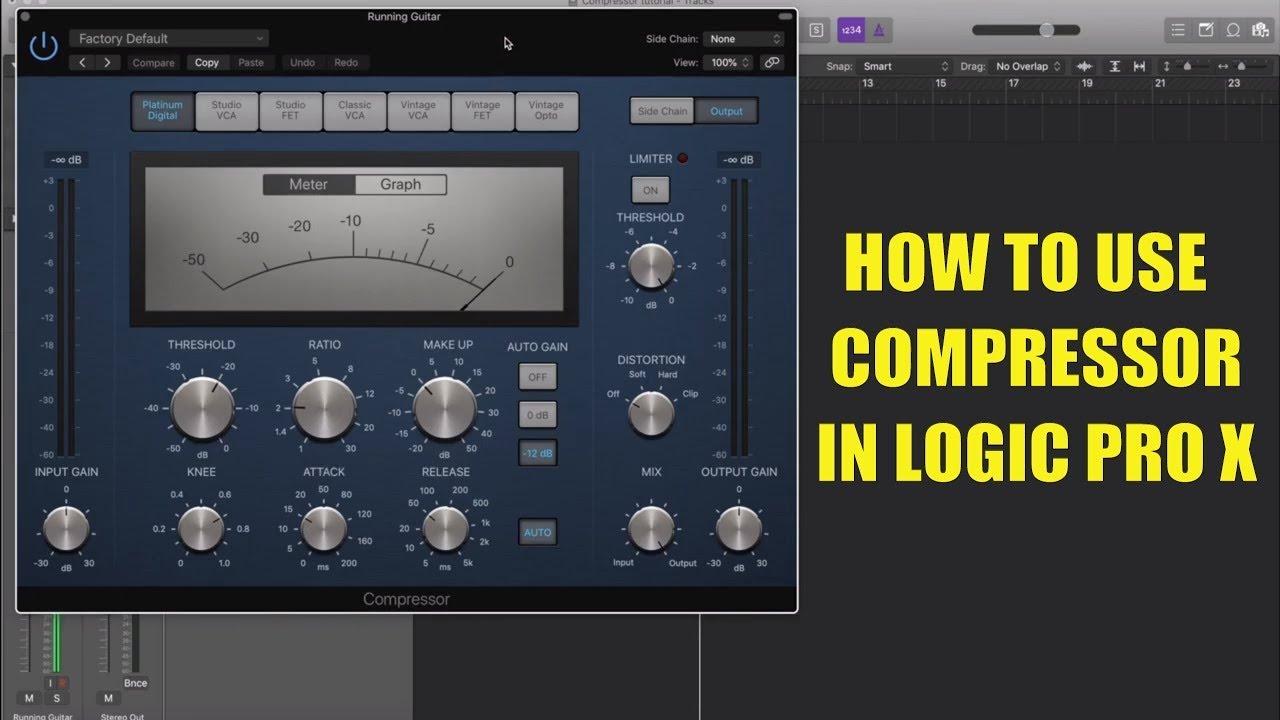Click bar 17 on the ruler
Viewport: 1280px width, 720px height.
click(1013, 83)
